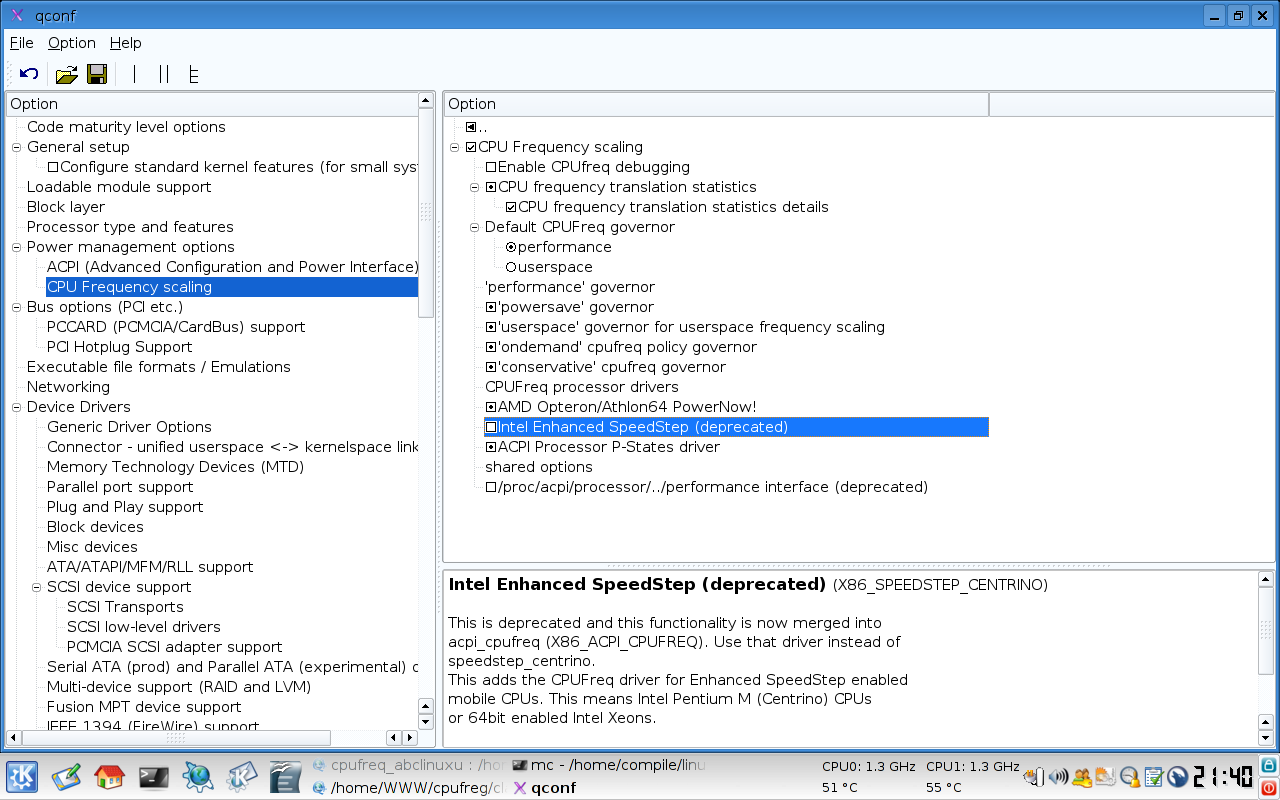
Task: Toggle 'CPU frequency translation statistics details' checkbox
Action: pyautogui.click(x=511, y=207)
